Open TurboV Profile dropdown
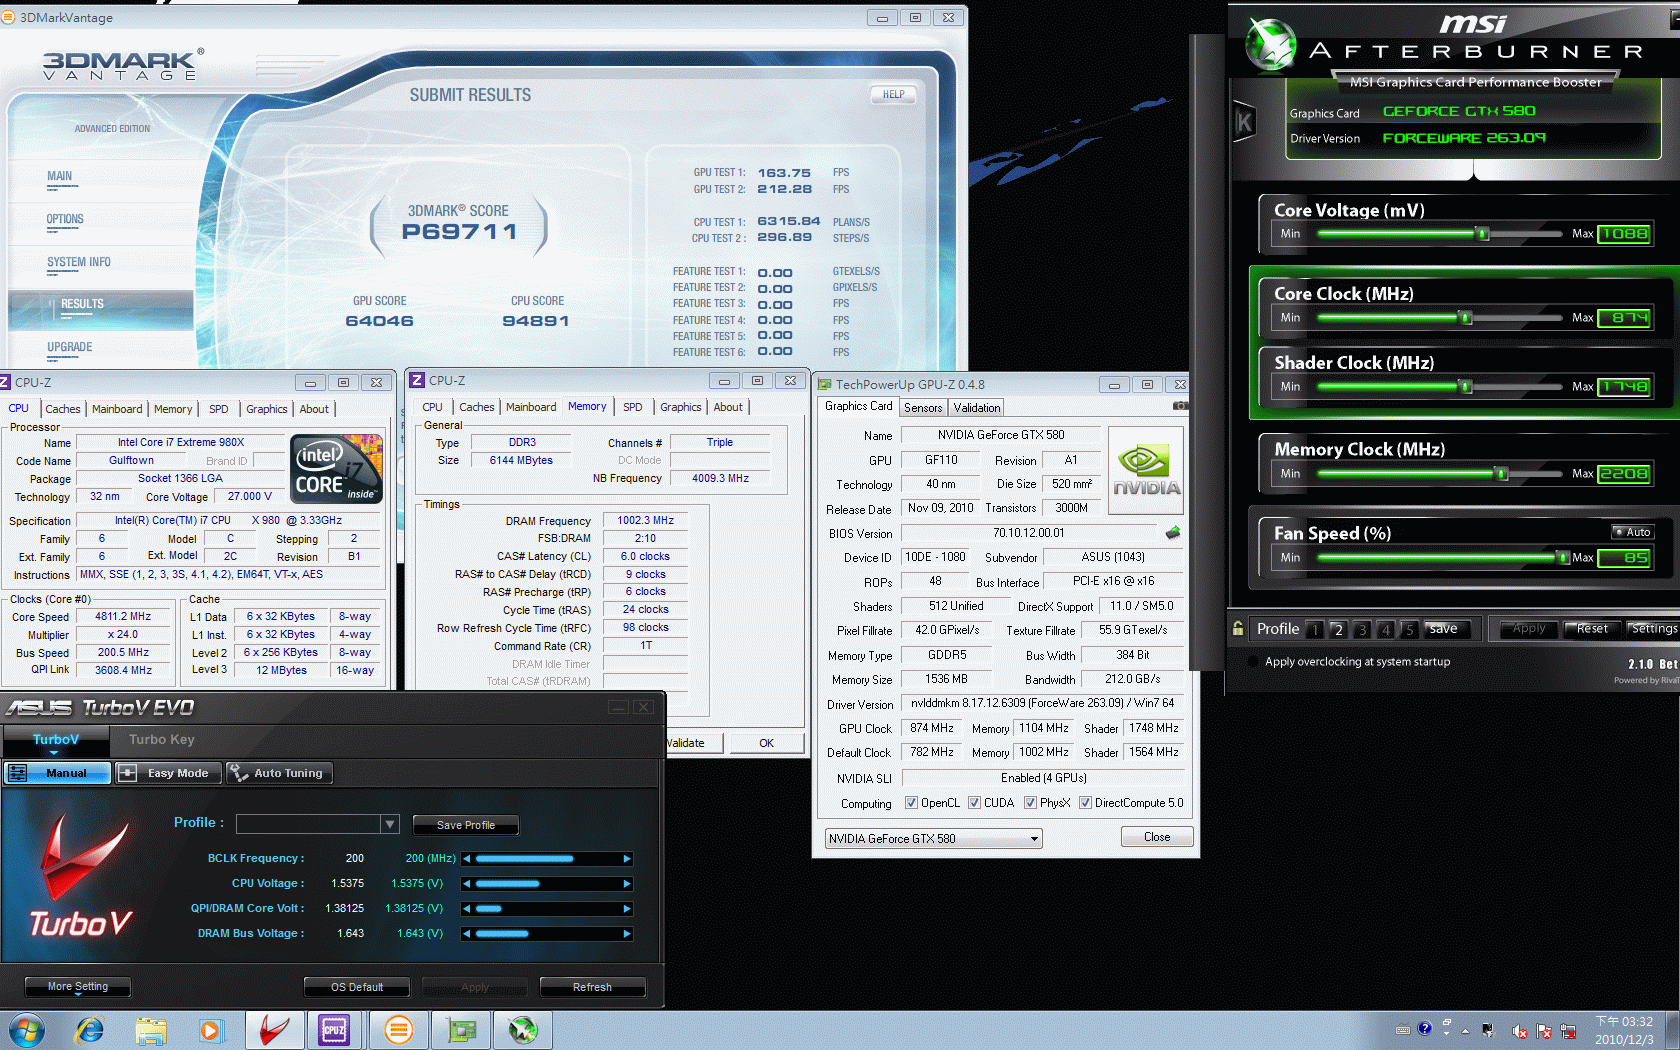This screenshot has width=1680, height=1050. (x=390, y=824)
